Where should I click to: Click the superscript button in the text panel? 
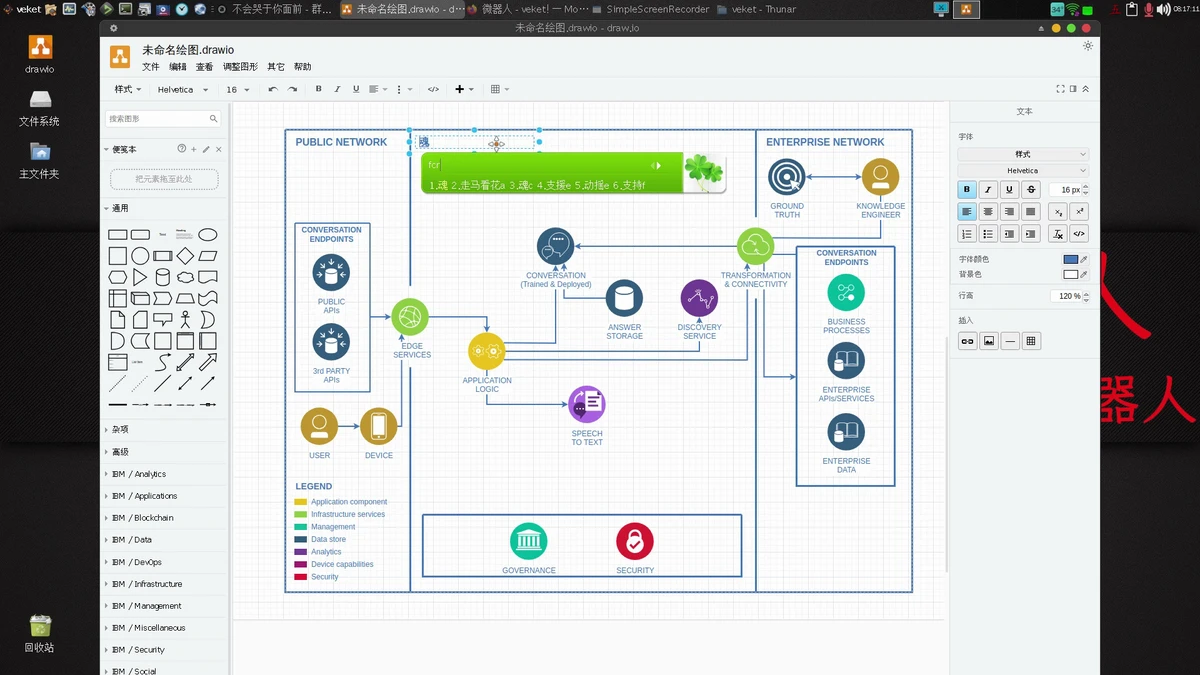click(x=1079, y=212)
